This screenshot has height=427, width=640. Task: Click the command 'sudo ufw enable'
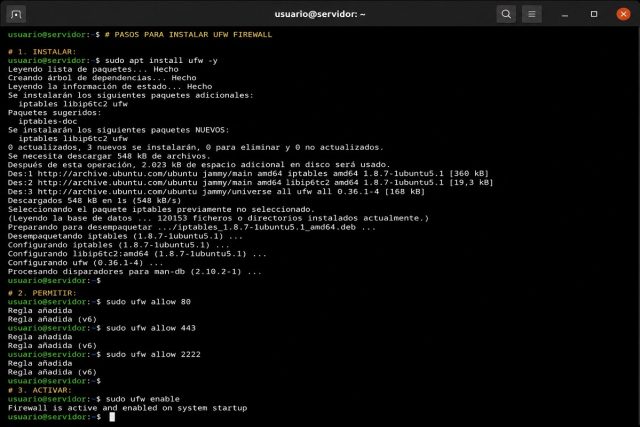coord(143,399)
